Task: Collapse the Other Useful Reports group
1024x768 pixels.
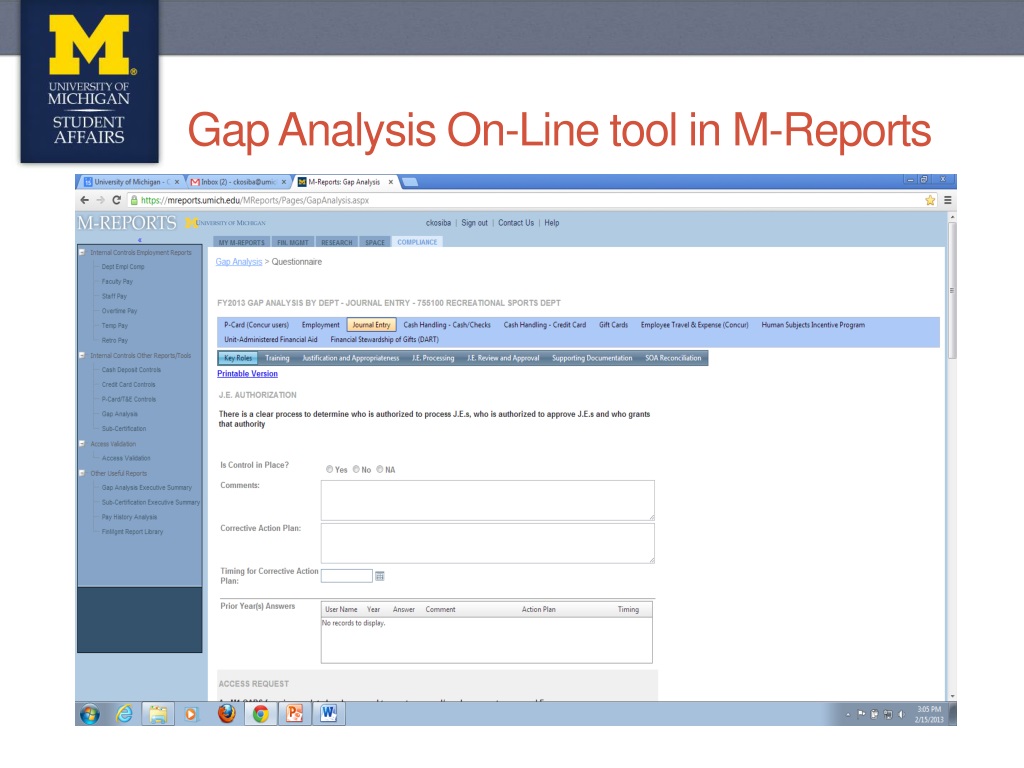Action: [82, 473]
